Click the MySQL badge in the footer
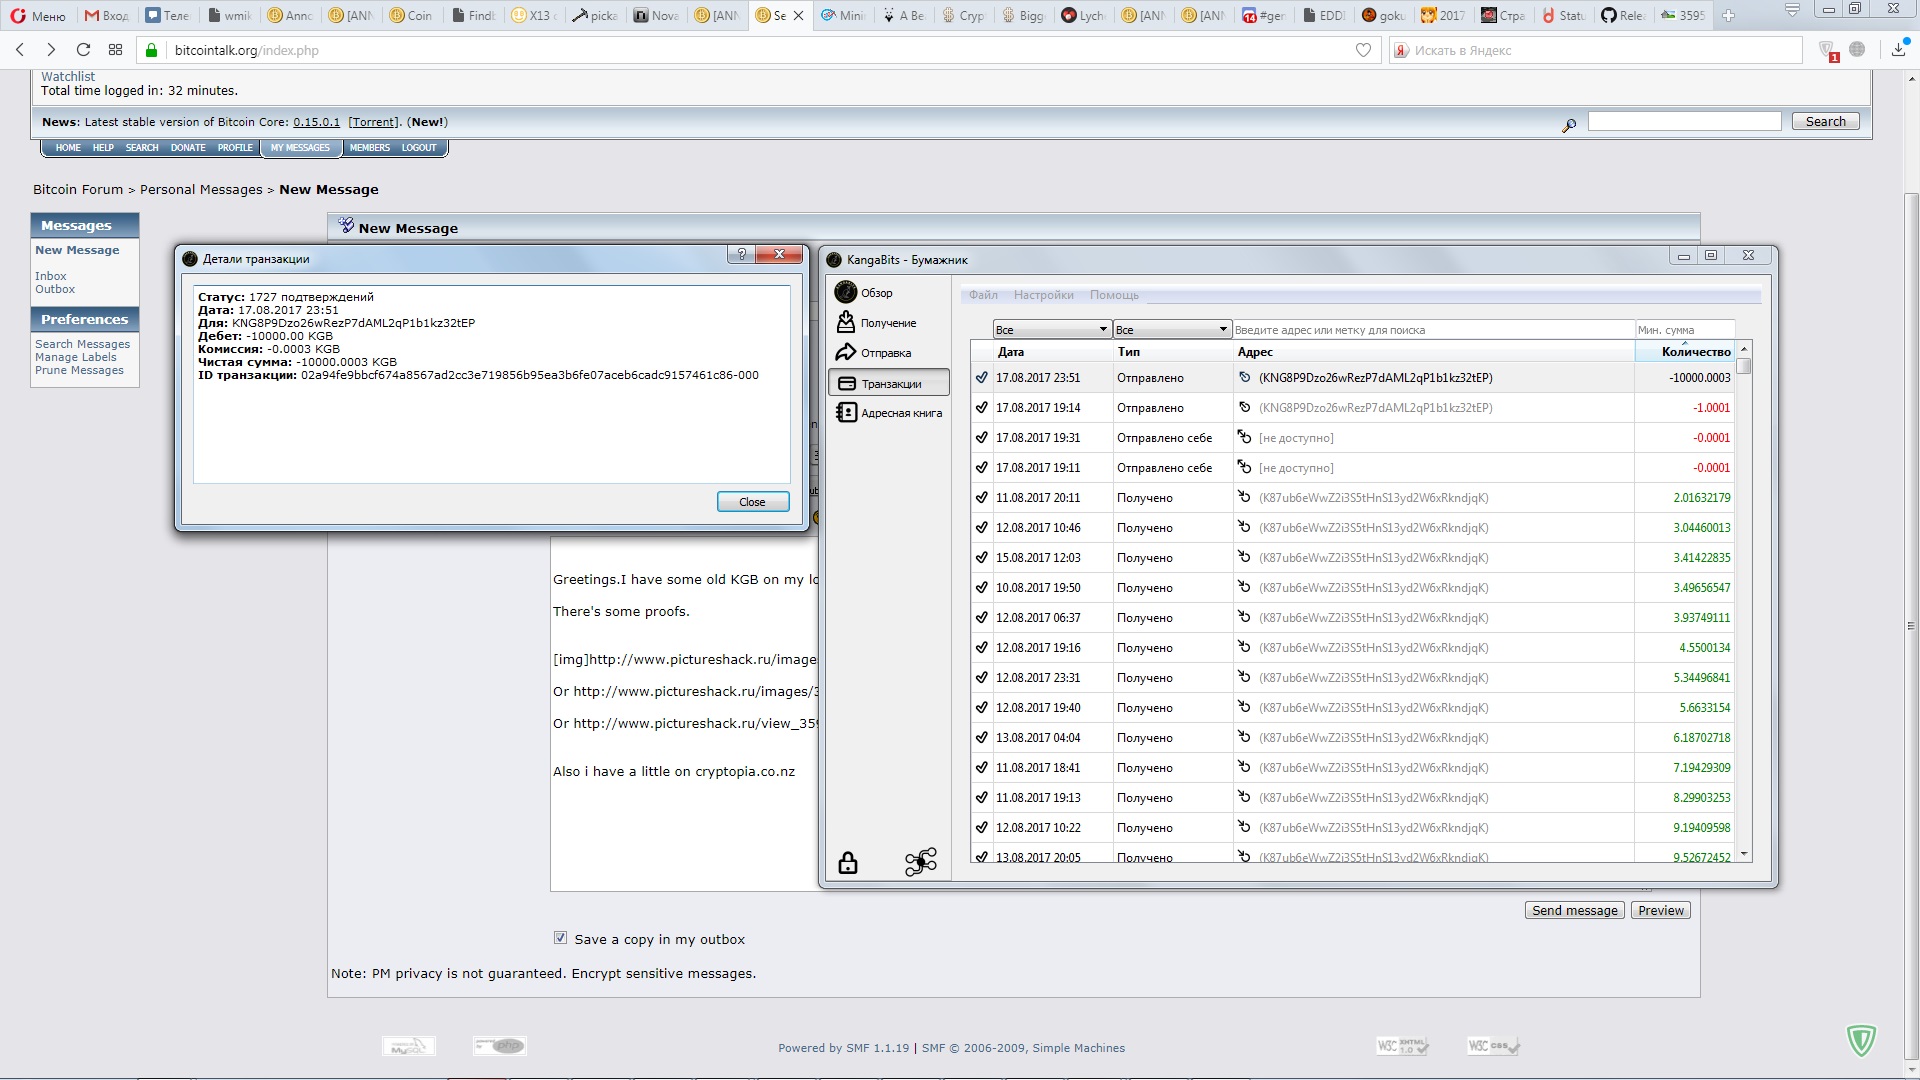1920x1080 pixels. pos(409,1046)
